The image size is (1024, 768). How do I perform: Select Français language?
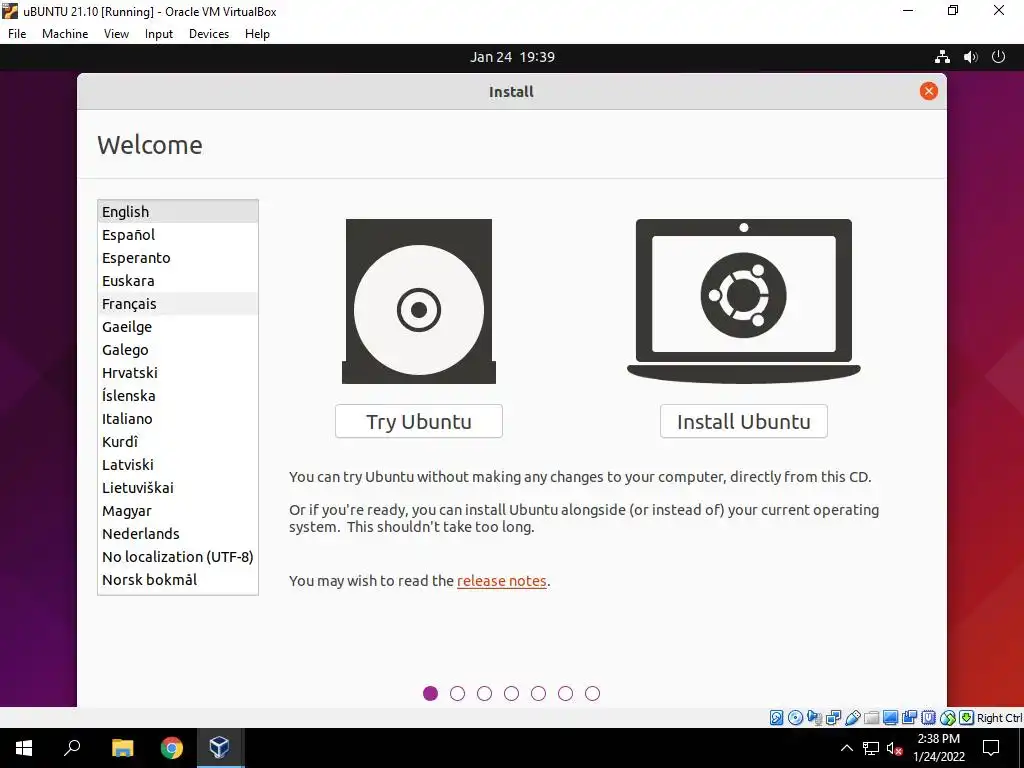pos(178,304)
